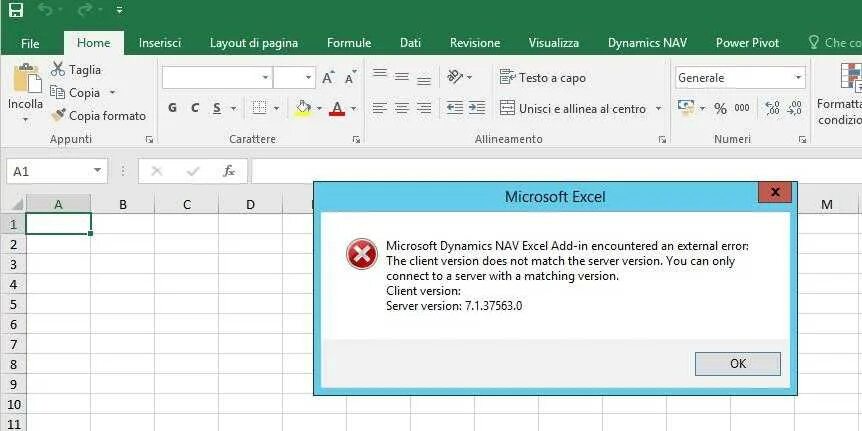Click Taglia scissors button

[x=76, y=70]
